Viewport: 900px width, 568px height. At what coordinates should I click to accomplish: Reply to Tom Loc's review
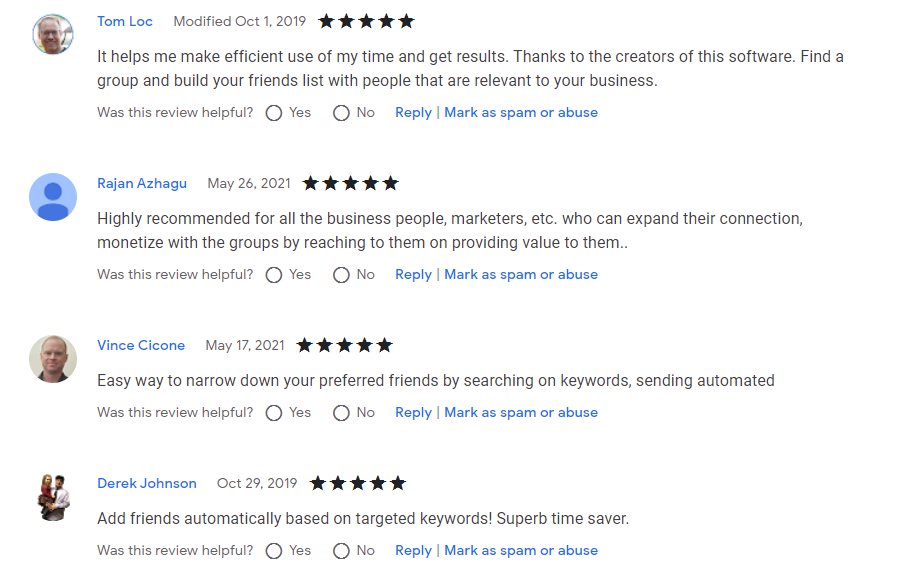(413, 113)
